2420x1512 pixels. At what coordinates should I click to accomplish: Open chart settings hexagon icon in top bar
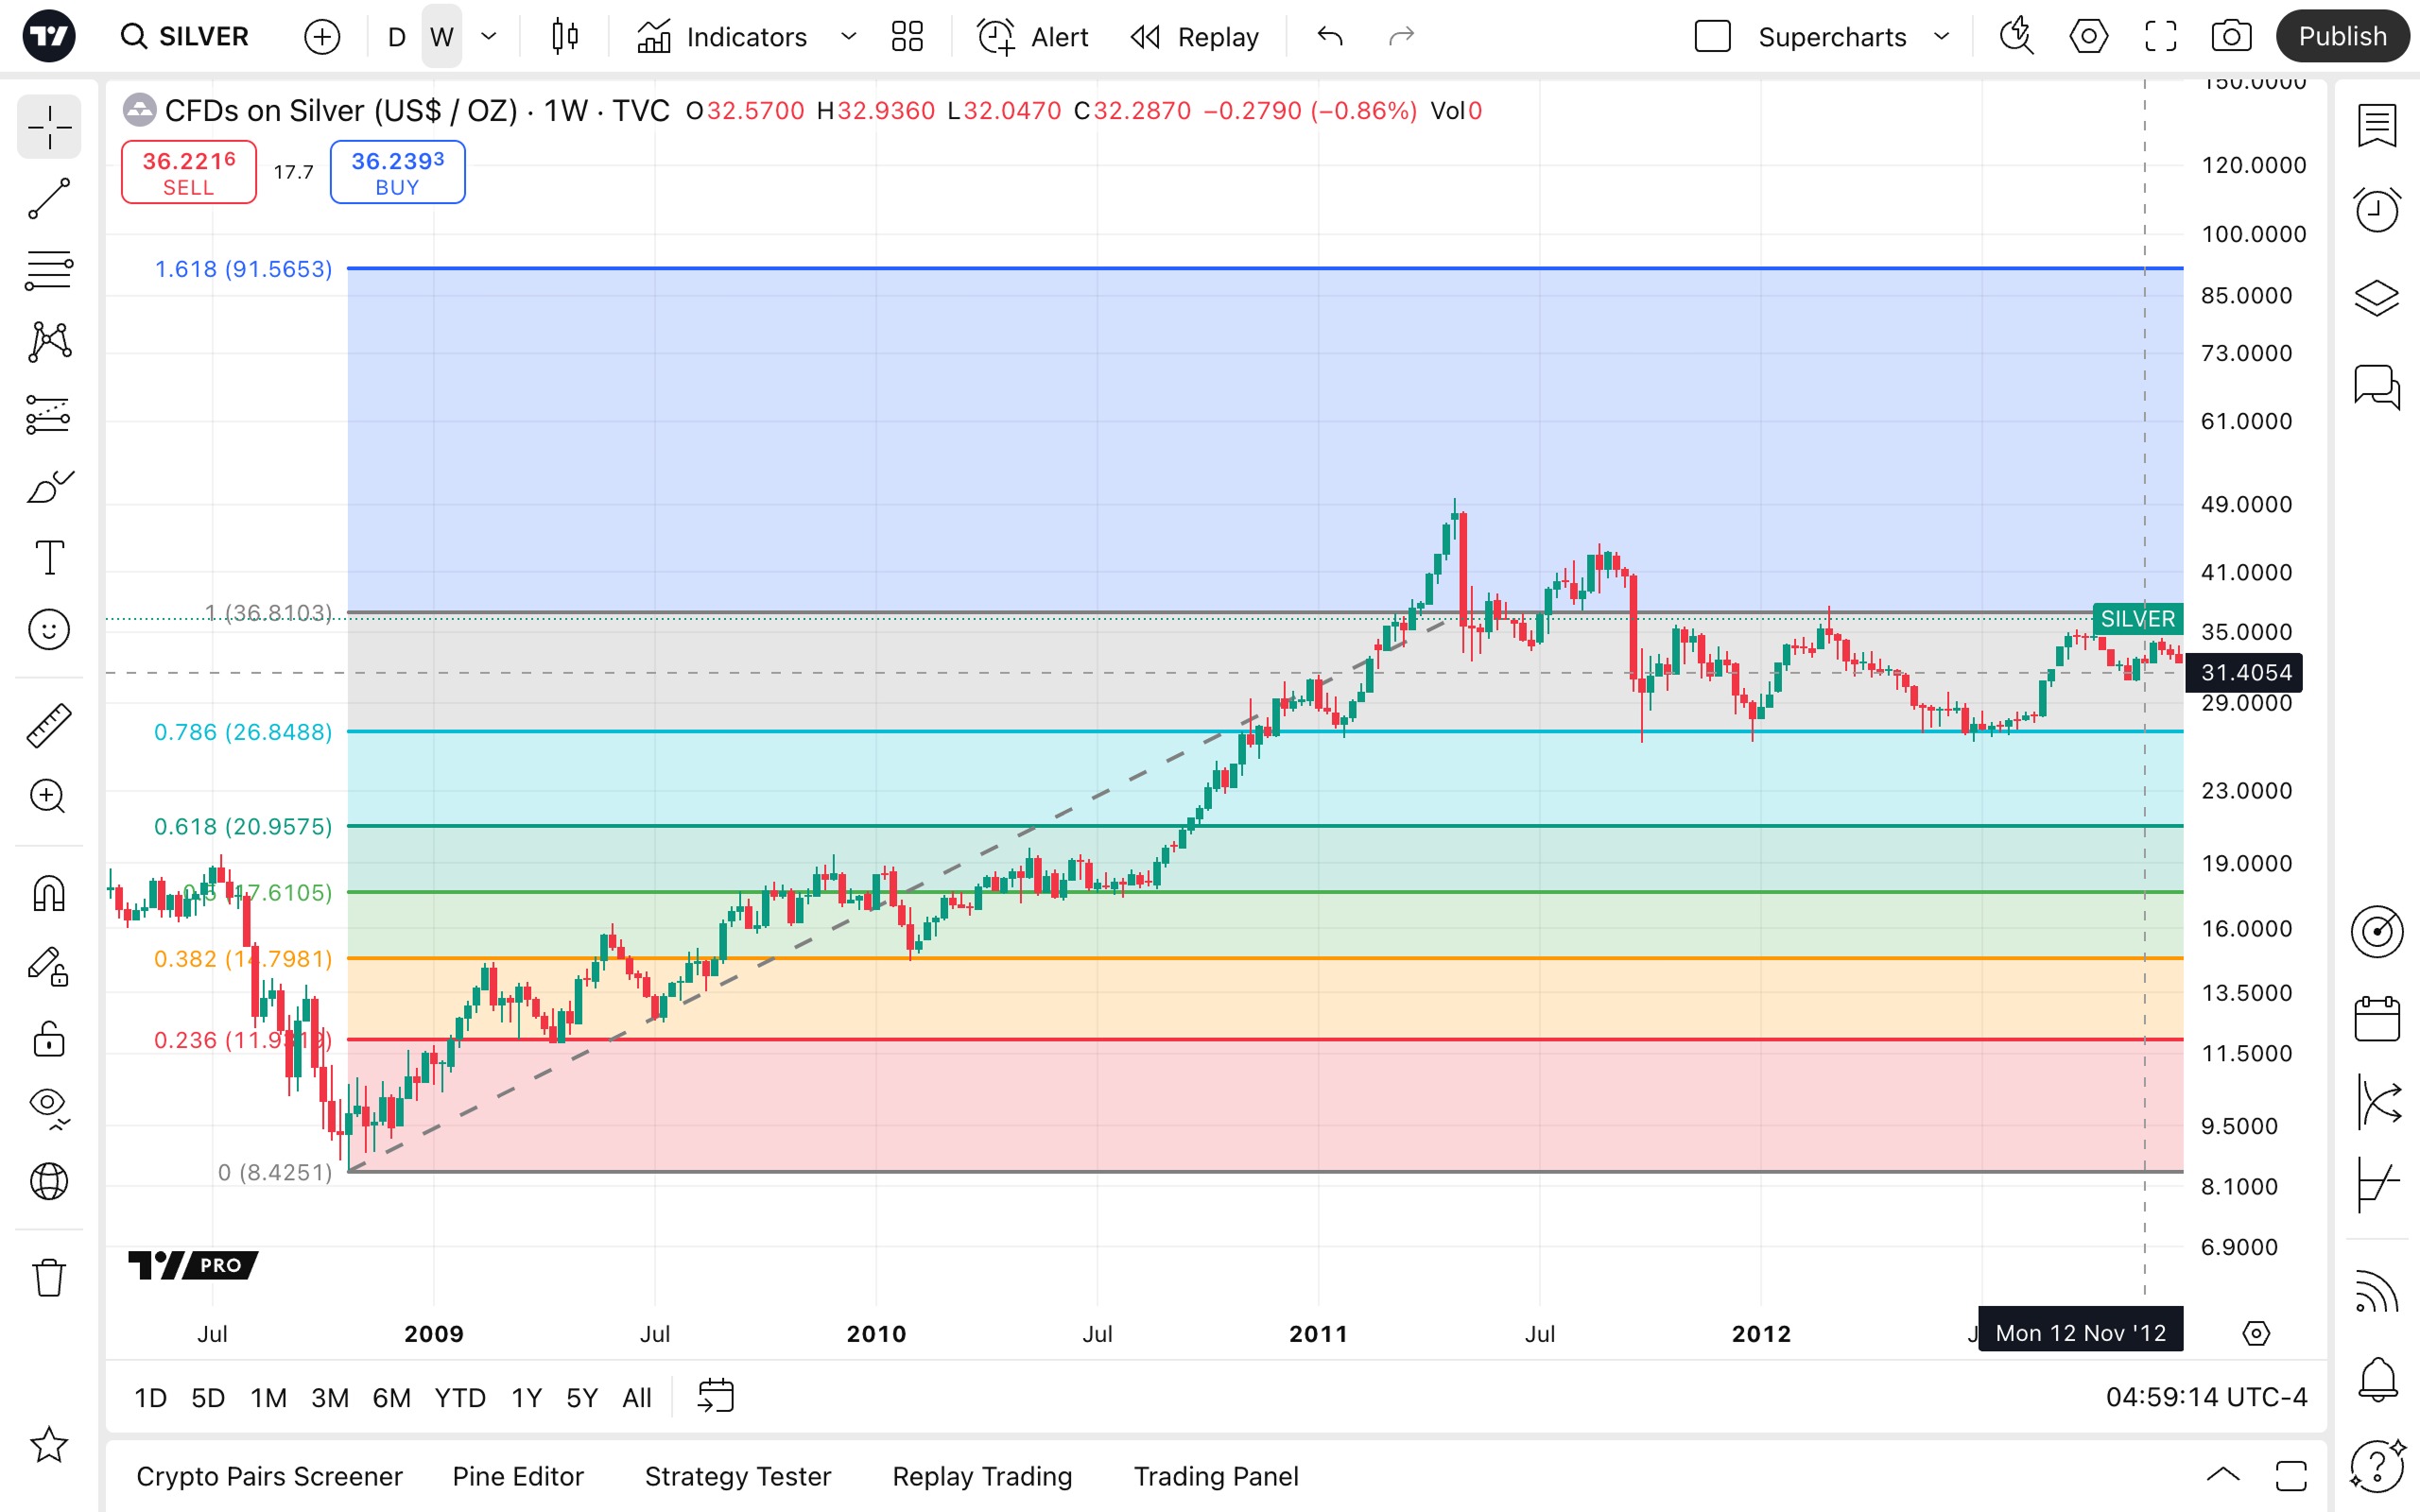coord(2088,37)
